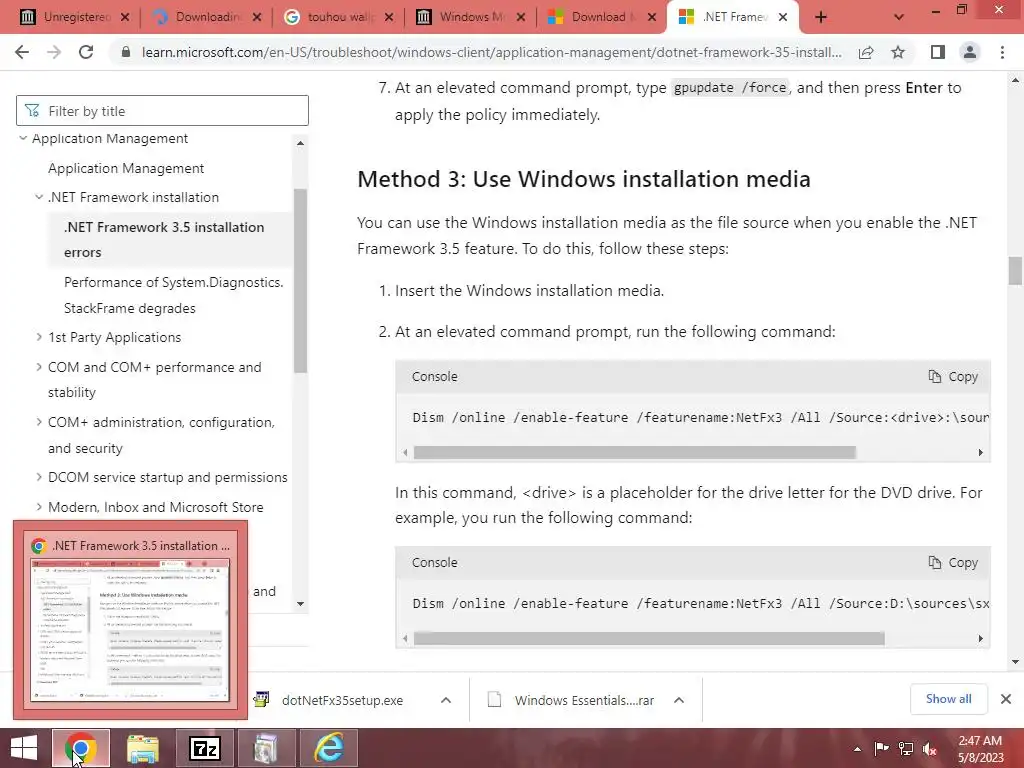Open the tab search dropdown arrow
Viewport: 1024px width, 768px height.
coord(899,18)
